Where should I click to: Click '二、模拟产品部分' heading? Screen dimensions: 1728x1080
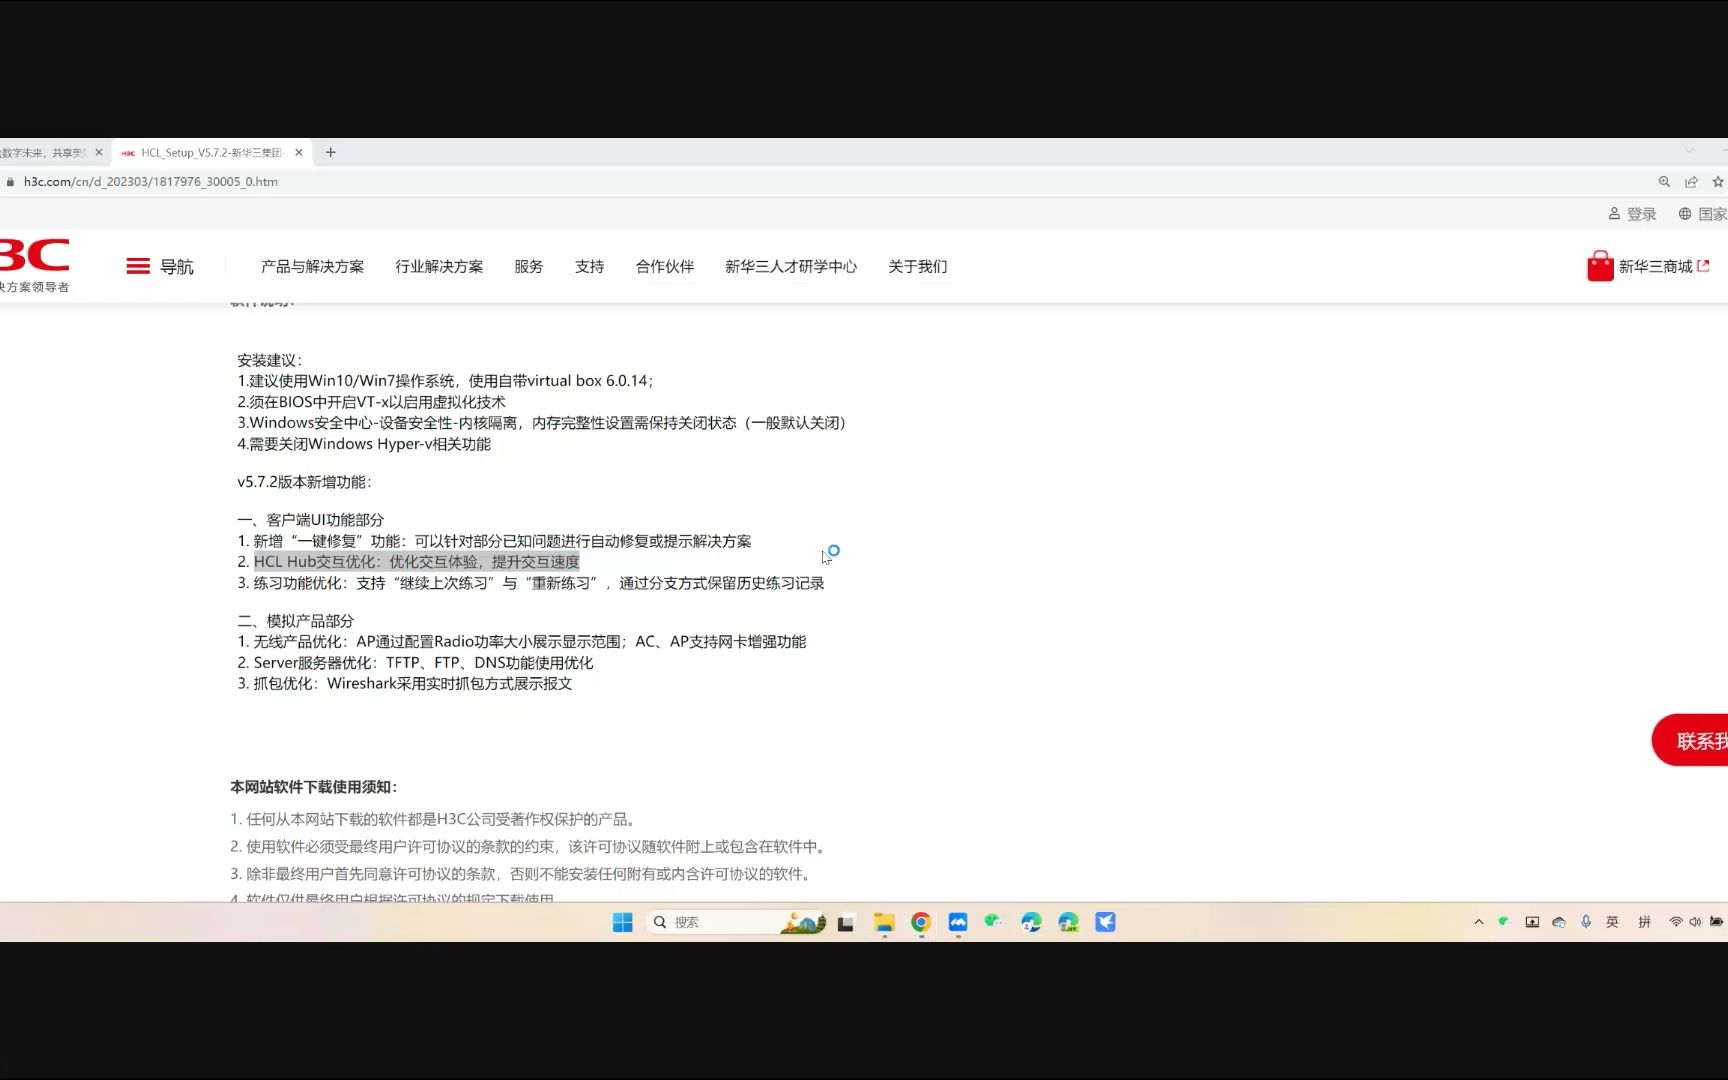point(295,621)
